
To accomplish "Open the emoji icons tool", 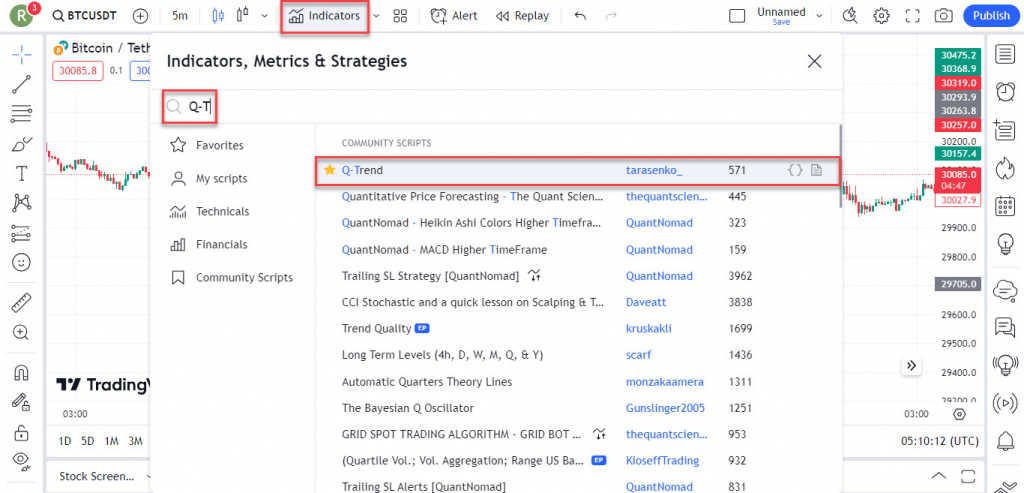I will (22, 262).
